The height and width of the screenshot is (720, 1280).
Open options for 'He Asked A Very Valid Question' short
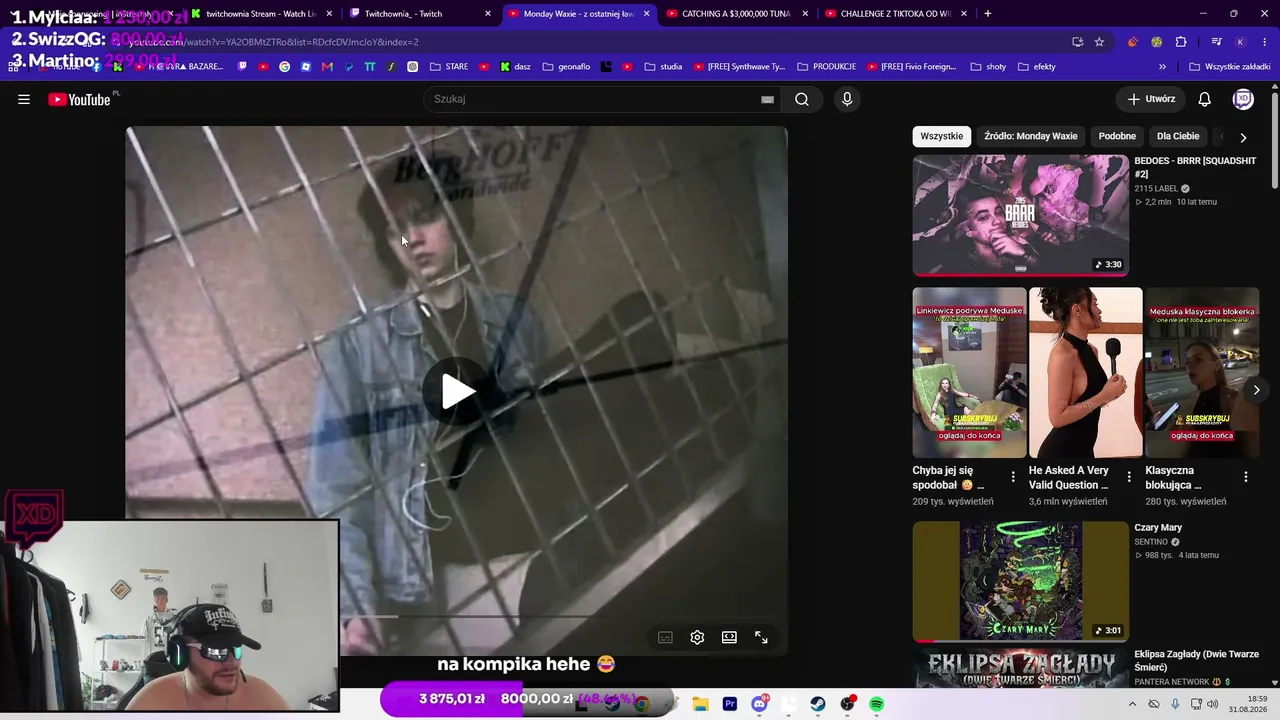pyautogui.click(x=1129, y=477)
